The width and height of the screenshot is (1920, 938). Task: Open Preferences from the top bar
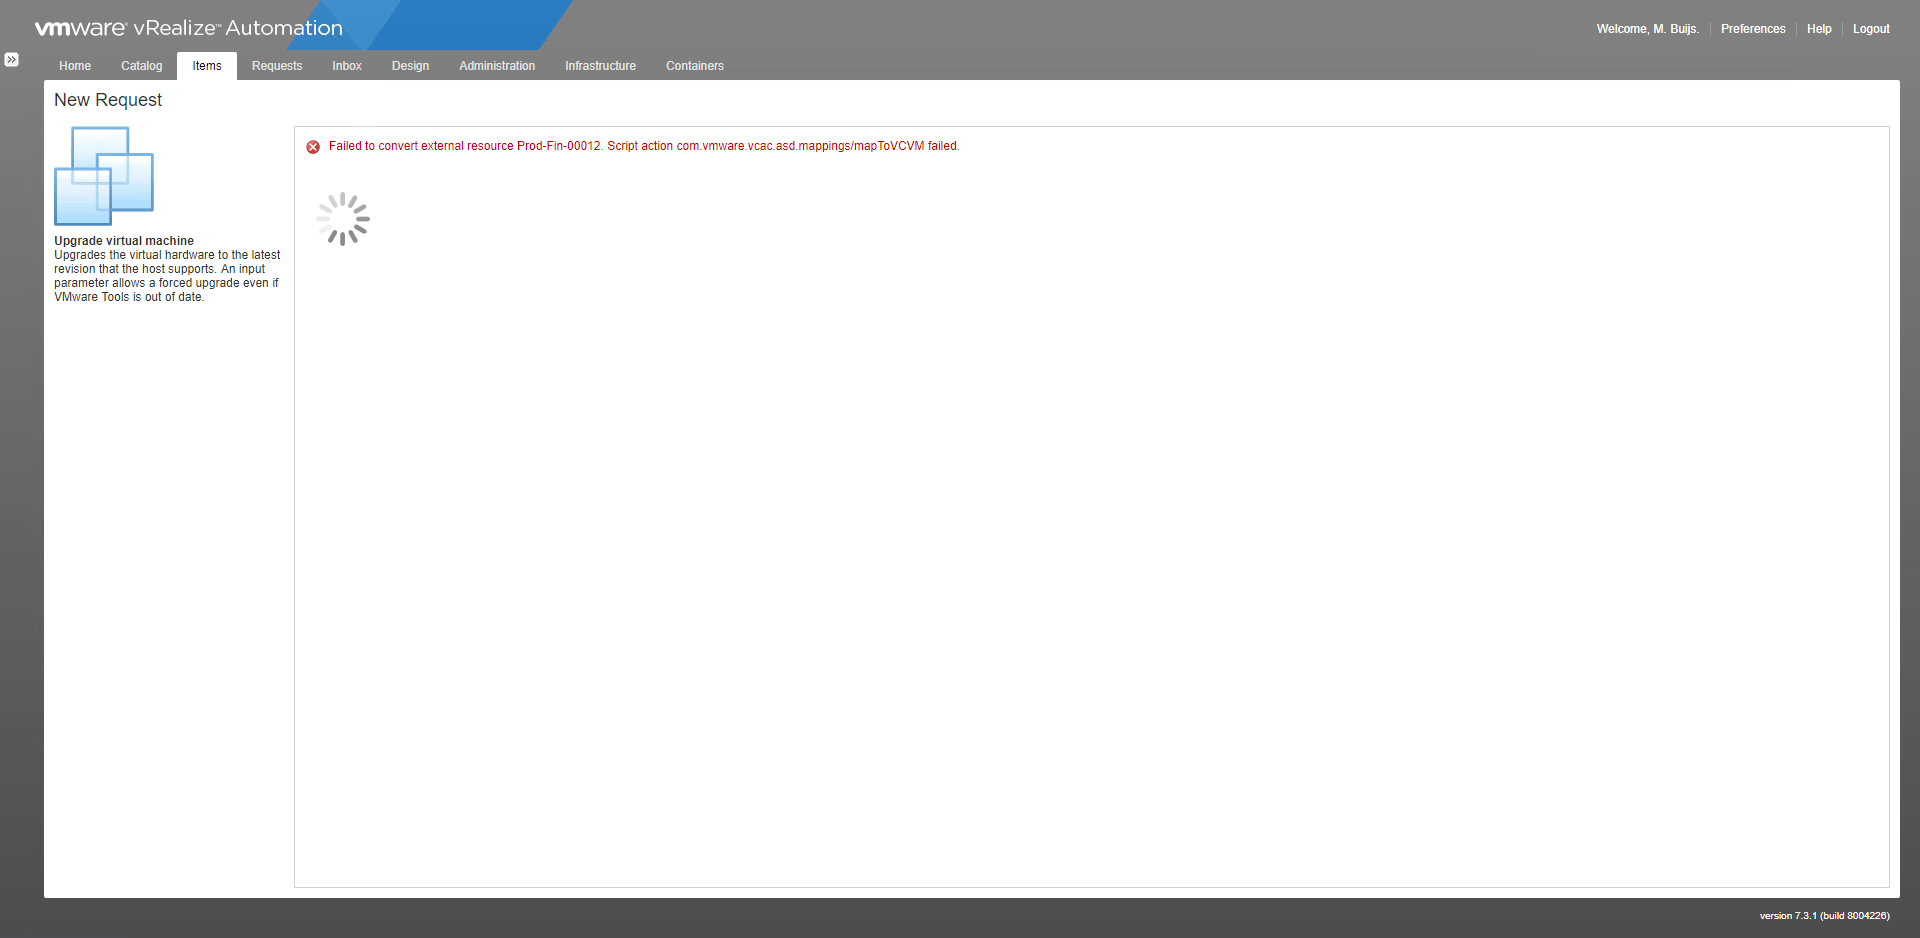click(1752, 28)
